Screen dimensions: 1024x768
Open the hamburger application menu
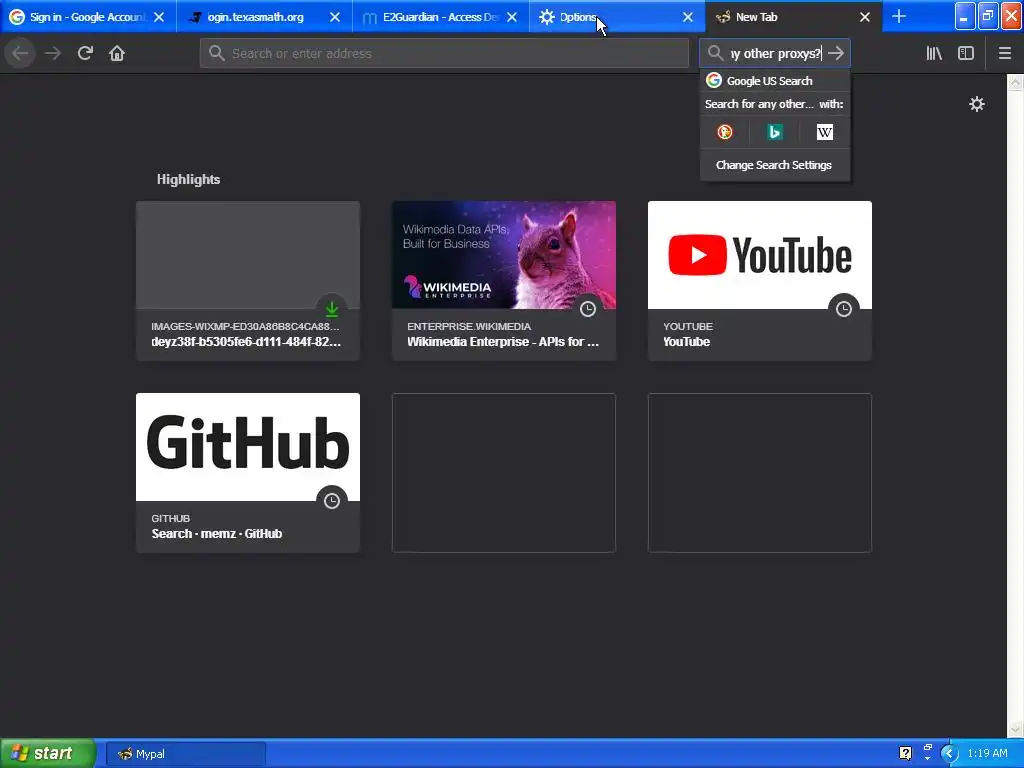(1004, 53)
